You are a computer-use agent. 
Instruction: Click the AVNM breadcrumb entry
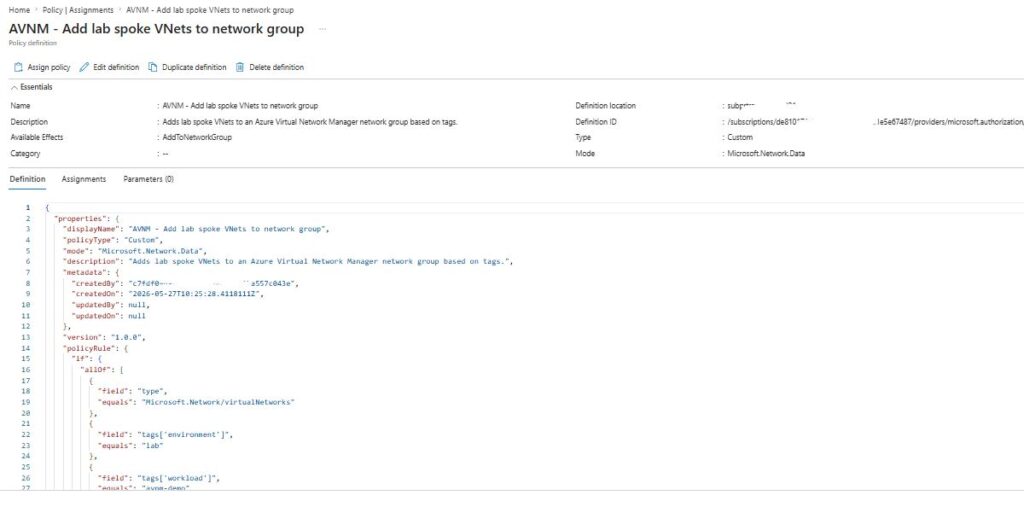(210, 10)
